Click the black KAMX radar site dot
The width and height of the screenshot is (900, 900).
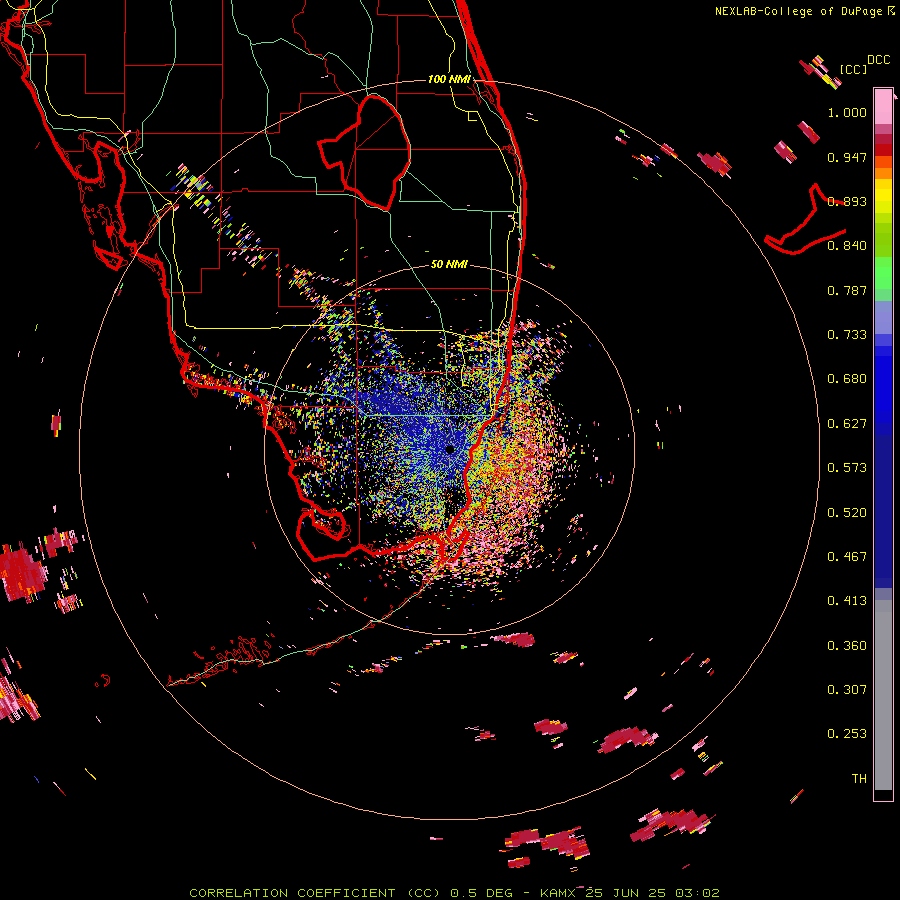449,449
